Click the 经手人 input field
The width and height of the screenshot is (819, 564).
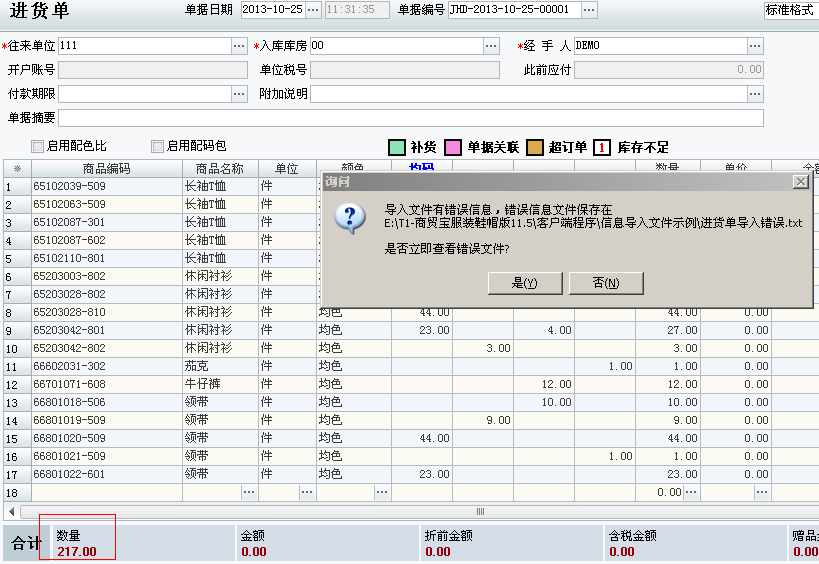coord(661,46)
